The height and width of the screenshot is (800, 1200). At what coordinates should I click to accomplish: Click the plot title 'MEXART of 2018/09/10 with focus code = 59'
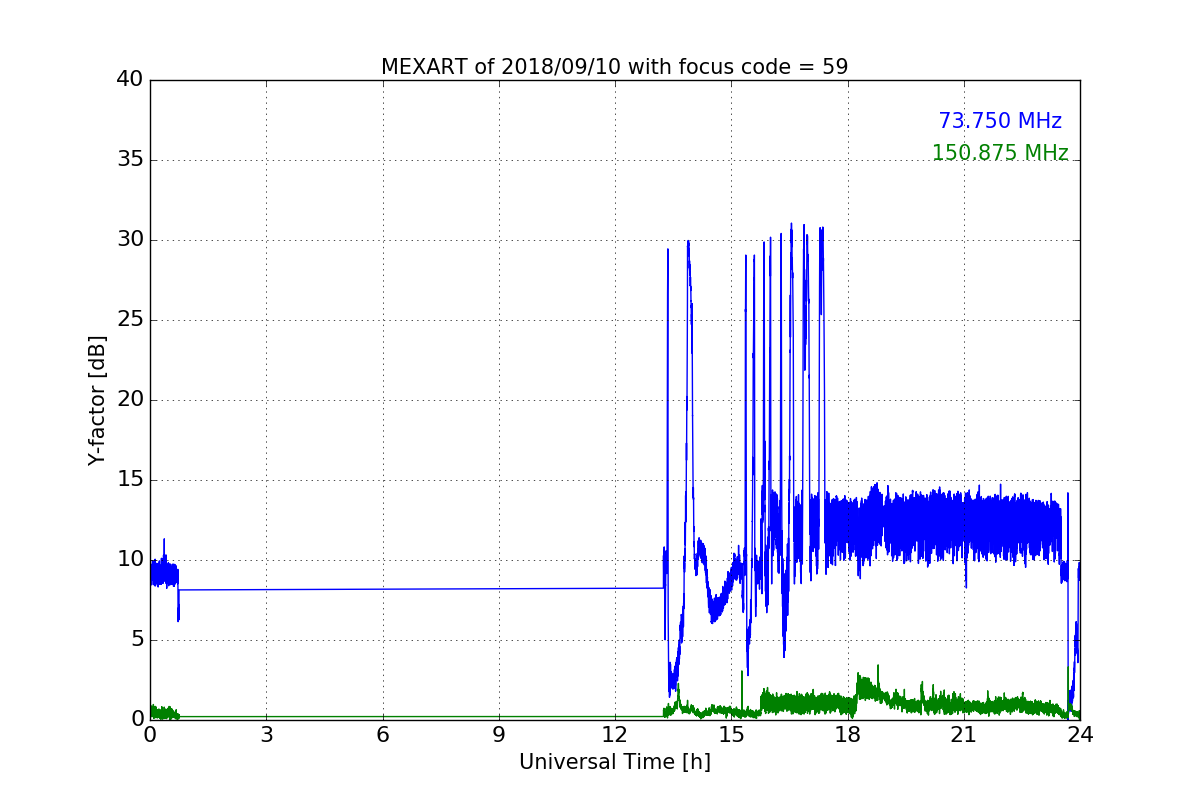click(614, 67)
